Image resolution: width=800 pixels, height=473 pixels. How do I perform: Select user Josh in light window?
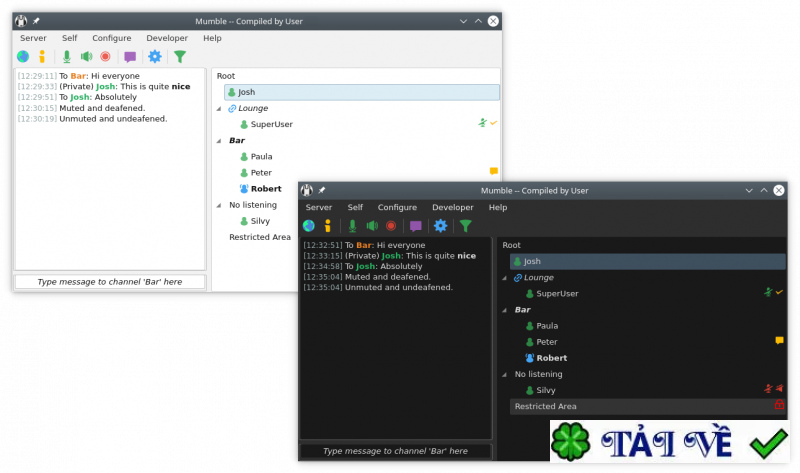click(x=362, y=92)
